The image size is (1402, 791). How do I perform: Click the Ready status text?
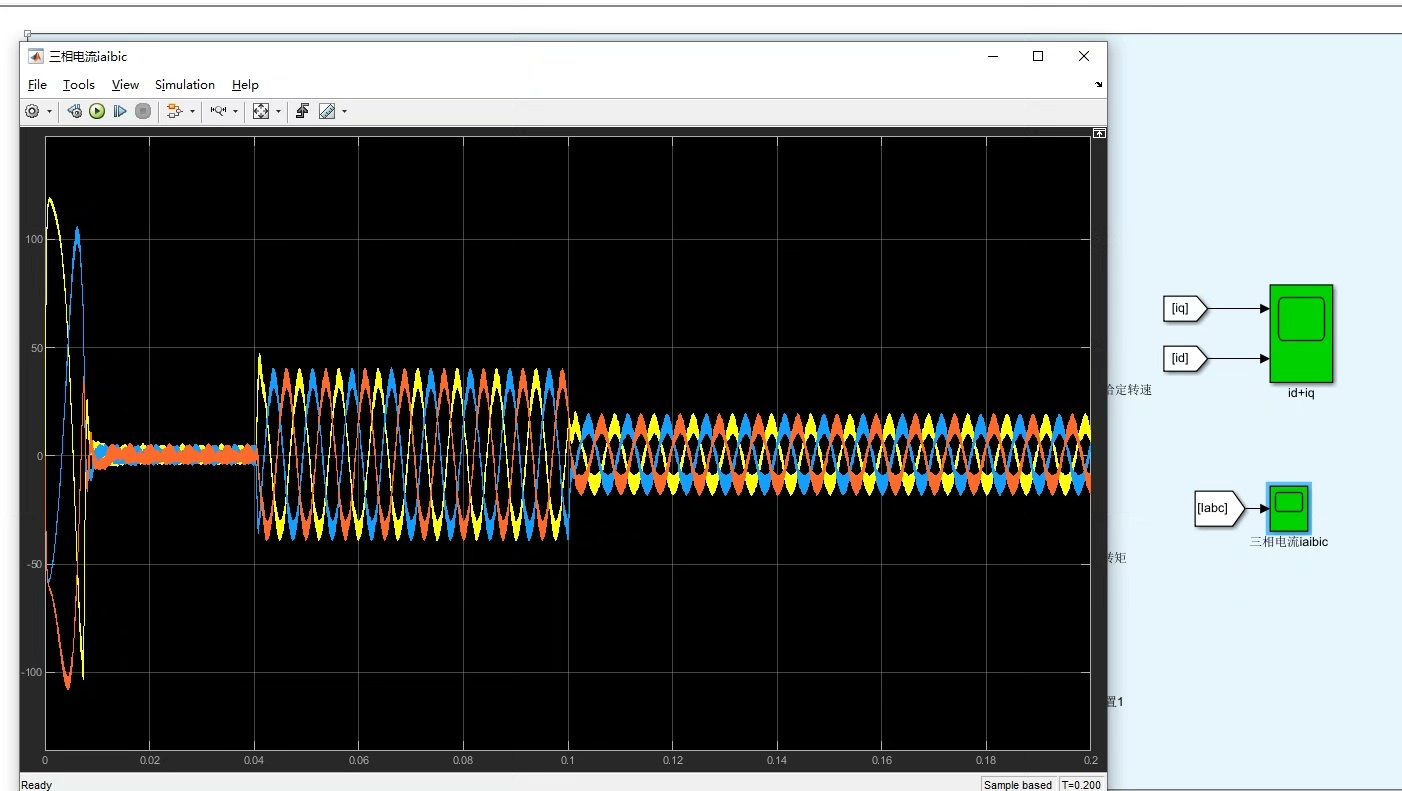point(36,785)
